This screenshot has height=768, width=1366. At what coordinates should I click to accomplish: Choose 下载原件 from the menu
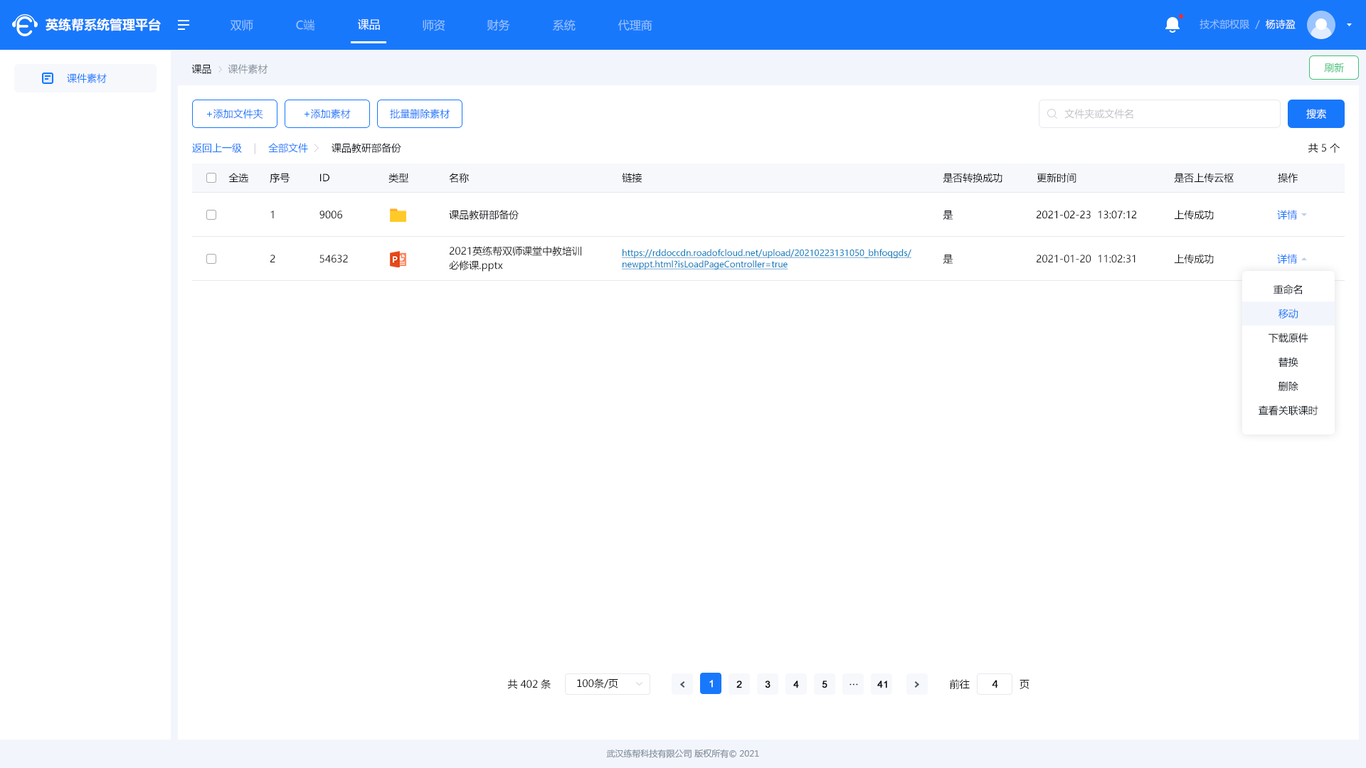pos(1288,338)
